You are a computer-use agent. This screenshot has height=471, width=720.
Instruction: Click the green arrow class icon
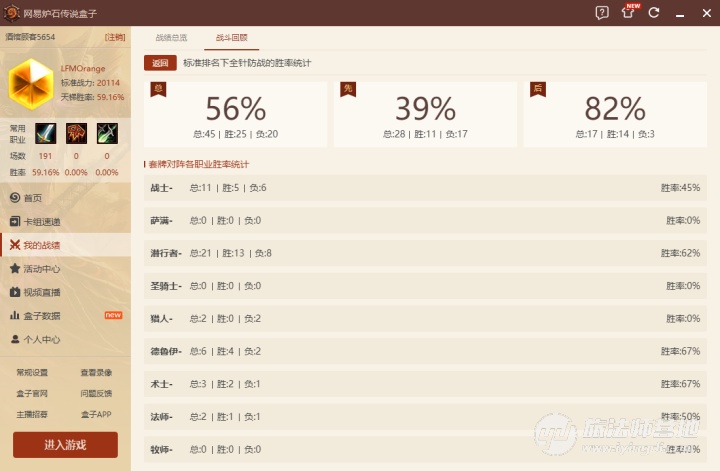107,134
